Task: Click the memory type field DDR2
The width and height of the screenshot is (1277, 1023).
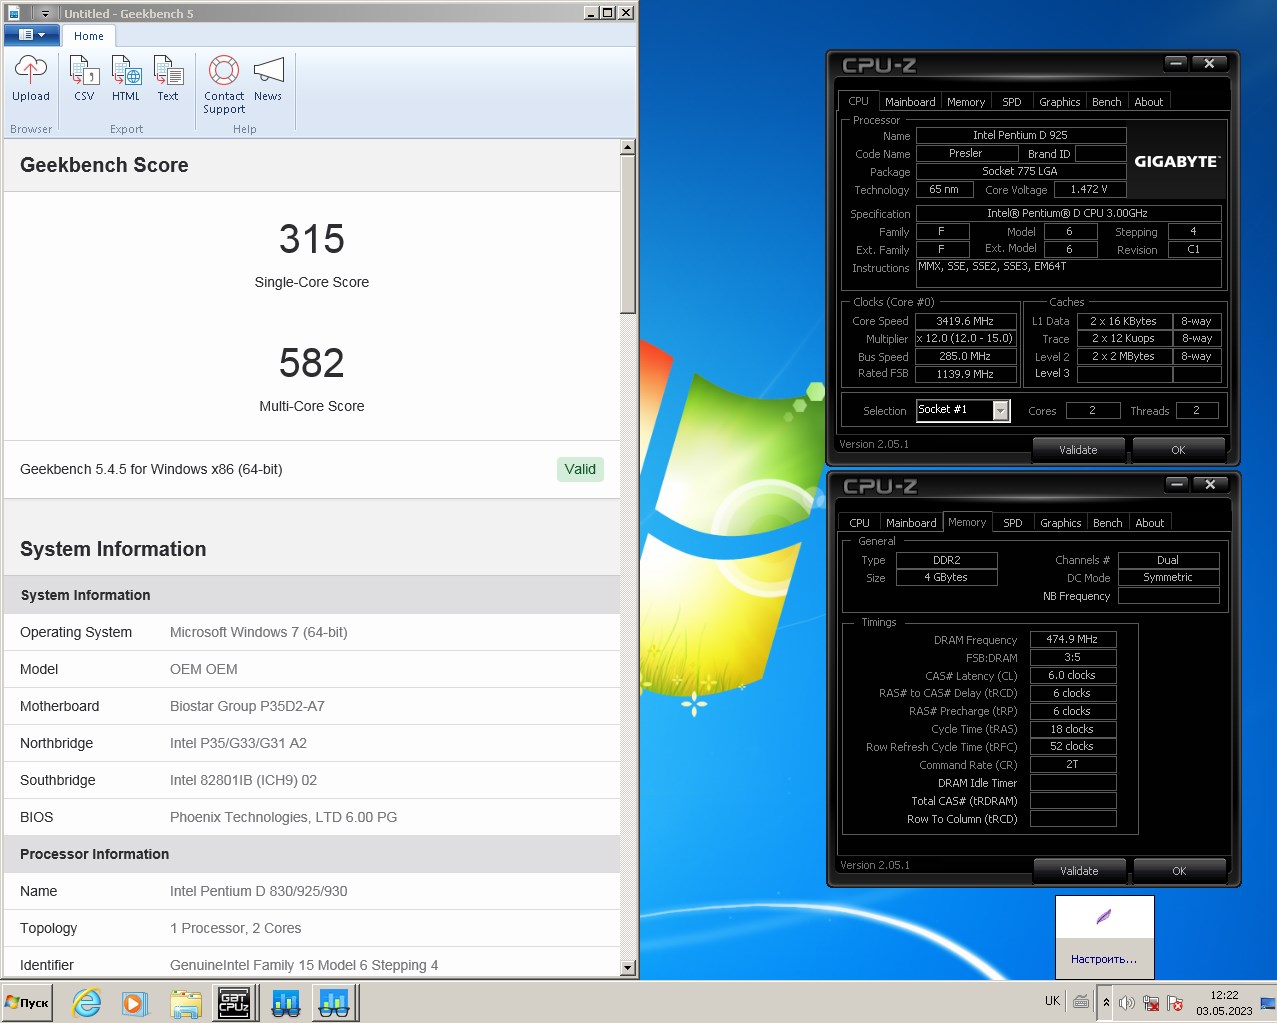Action: click(946, 560)
